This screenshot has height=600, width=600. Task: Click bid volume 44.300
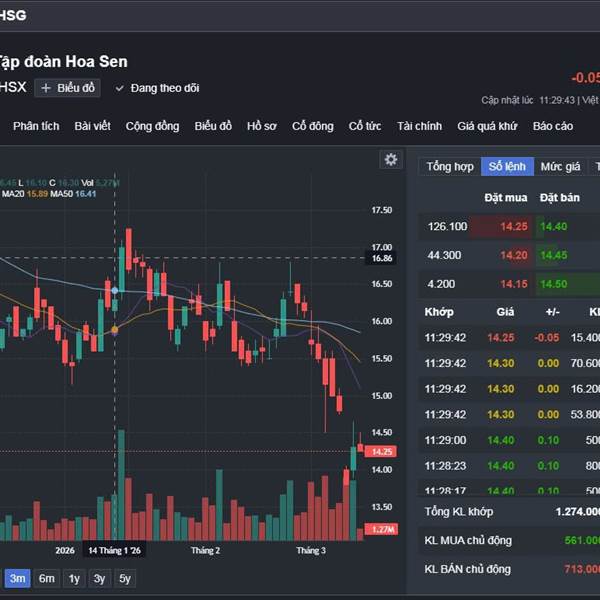pos(444,255)
